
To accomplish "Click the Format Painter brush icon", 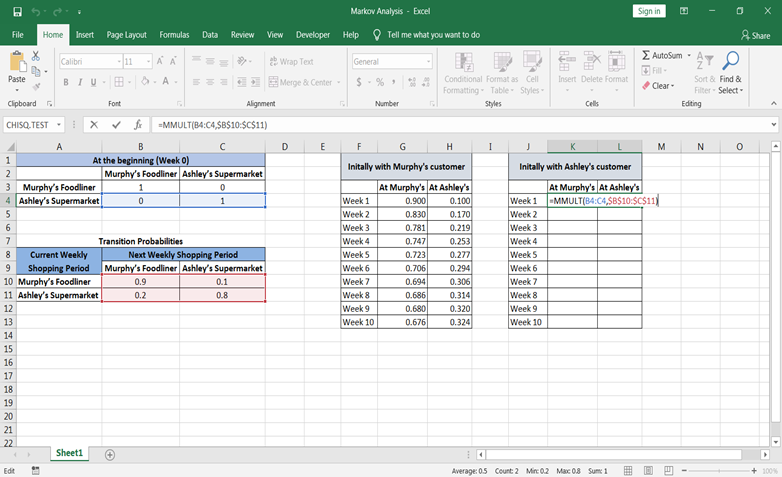I will (x=36, y=87).
